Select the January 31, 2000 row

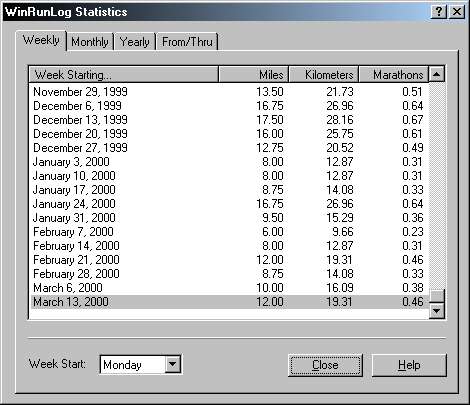229,218
